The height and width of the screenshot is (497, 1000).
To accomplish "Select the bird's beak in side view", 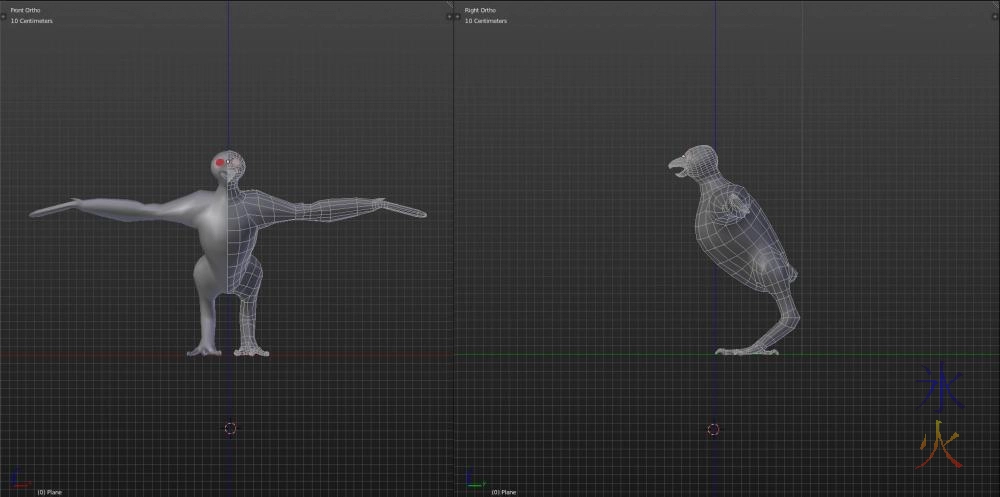I will (x=677, y=165).
